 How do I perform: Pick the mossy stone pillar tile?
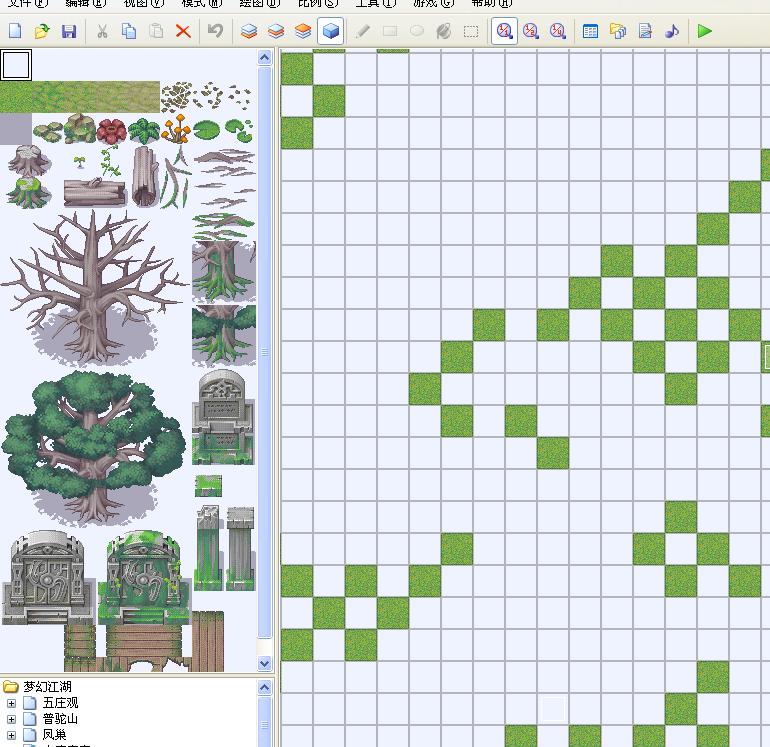pyautogui.click(x=208, y=548)
